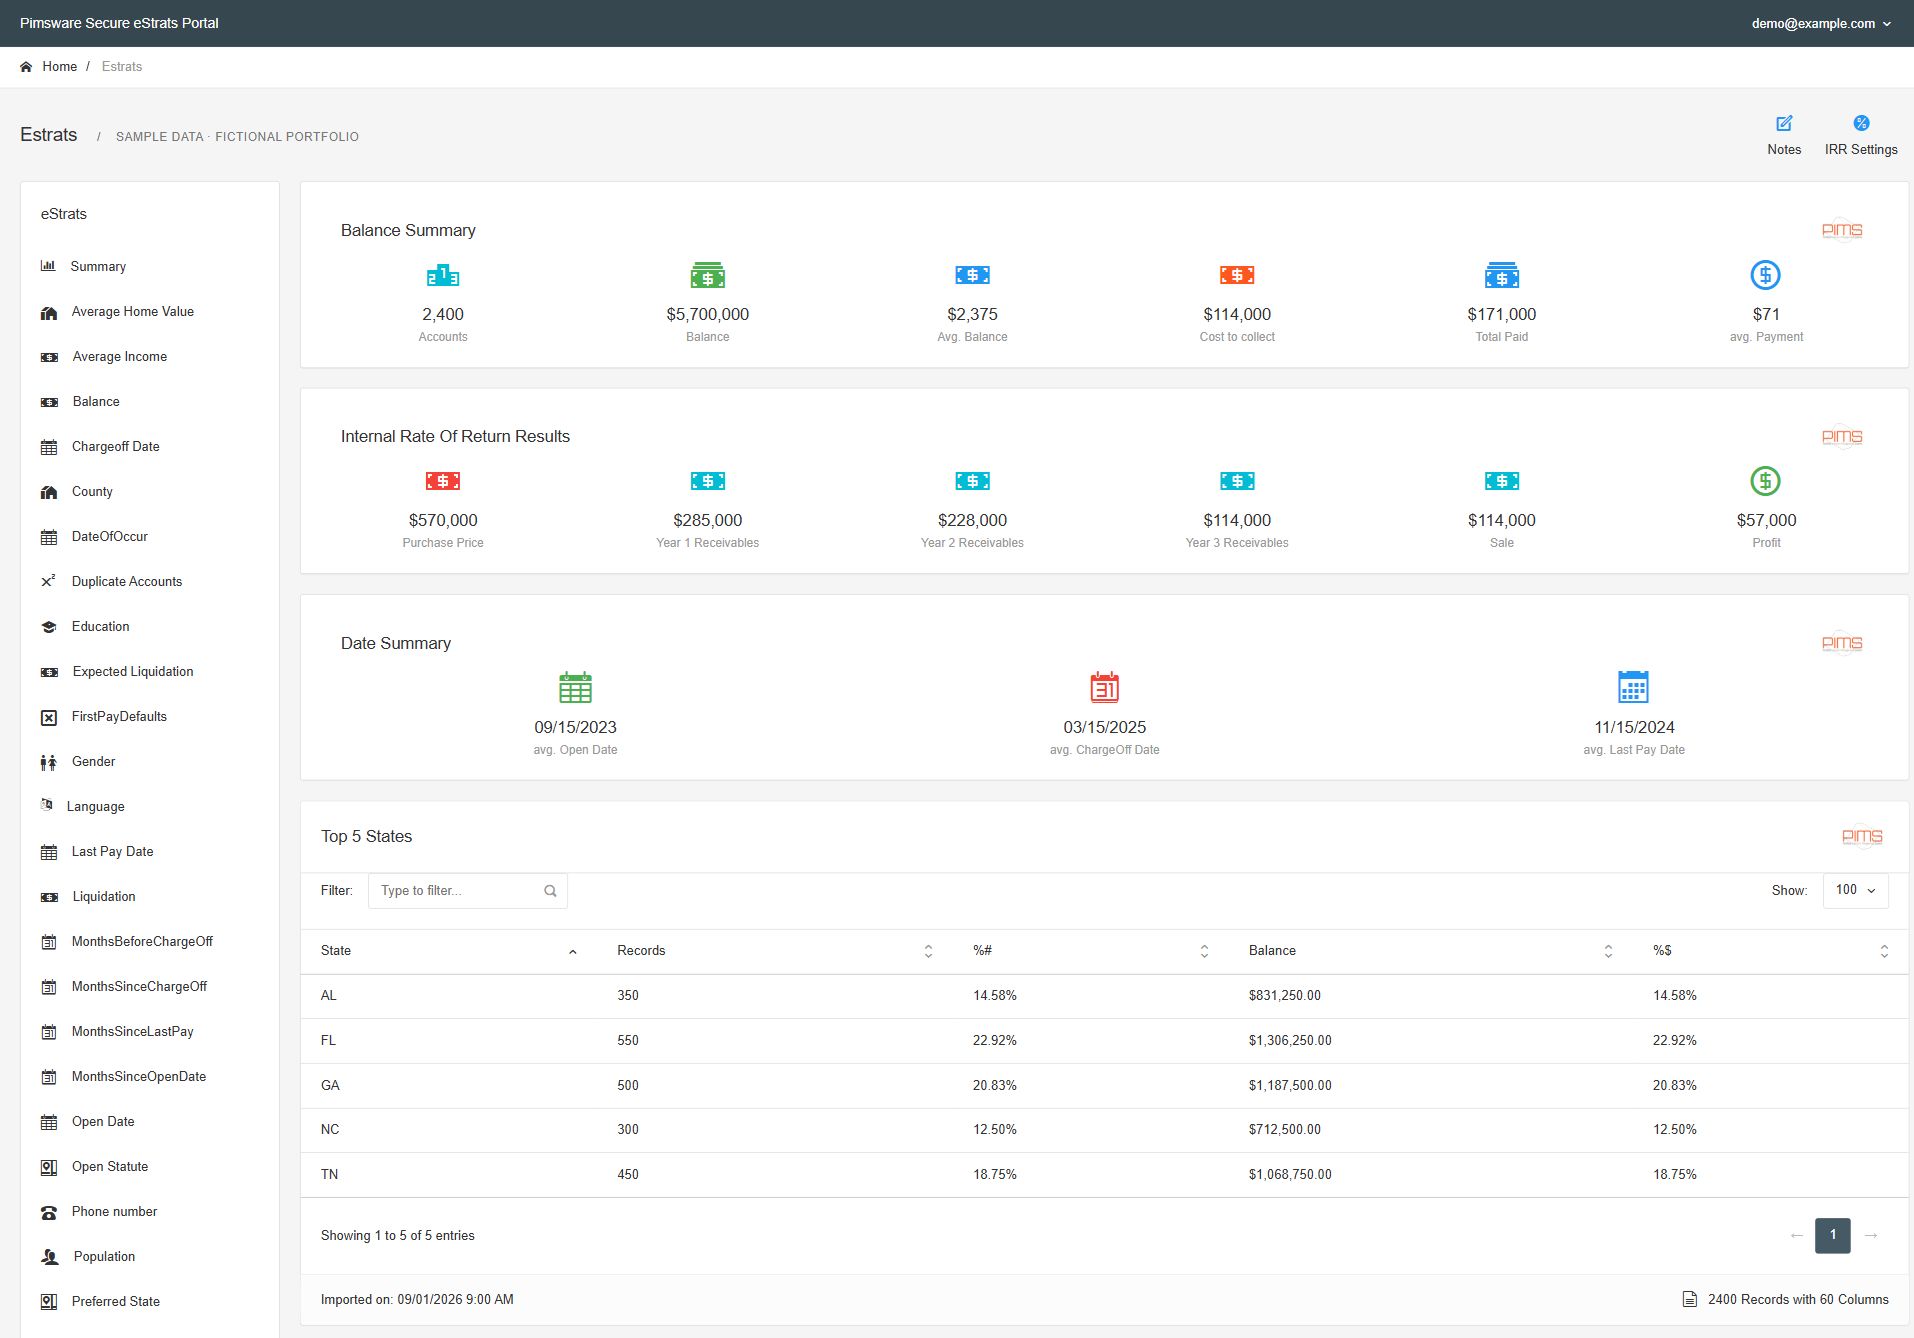Focus the Type to filter input
This screenshot has height=1338, width=1914.
(x=467, y=891)
